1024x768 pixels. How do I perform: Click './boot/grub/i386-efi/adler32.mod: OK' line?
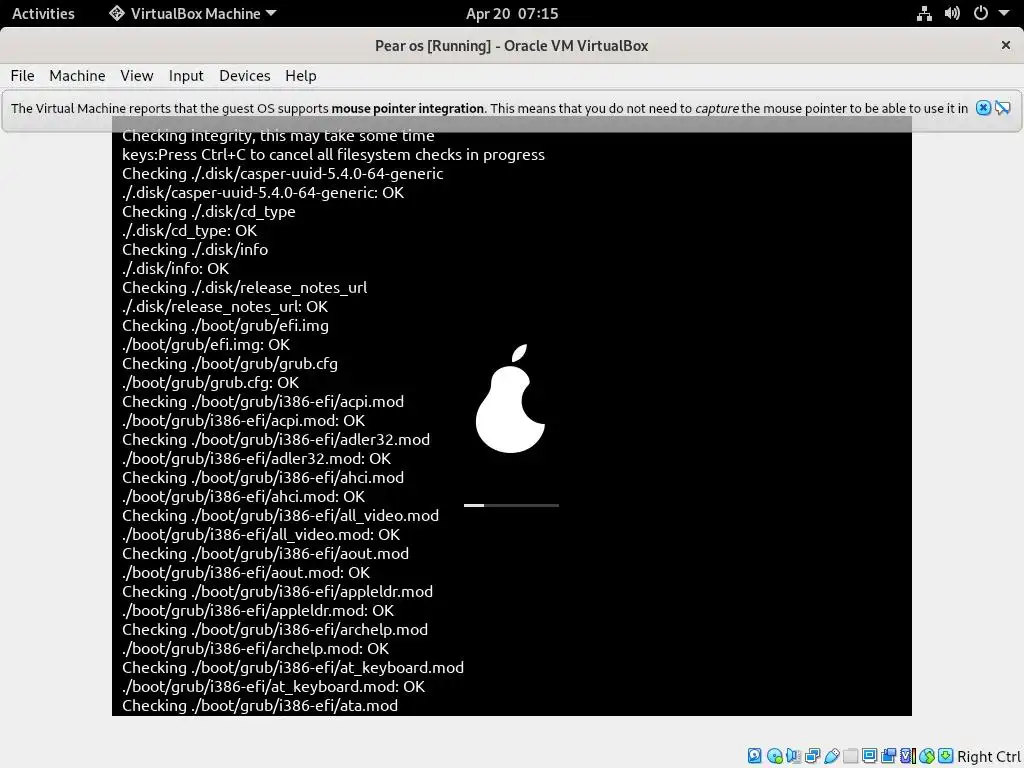point(256,458)
